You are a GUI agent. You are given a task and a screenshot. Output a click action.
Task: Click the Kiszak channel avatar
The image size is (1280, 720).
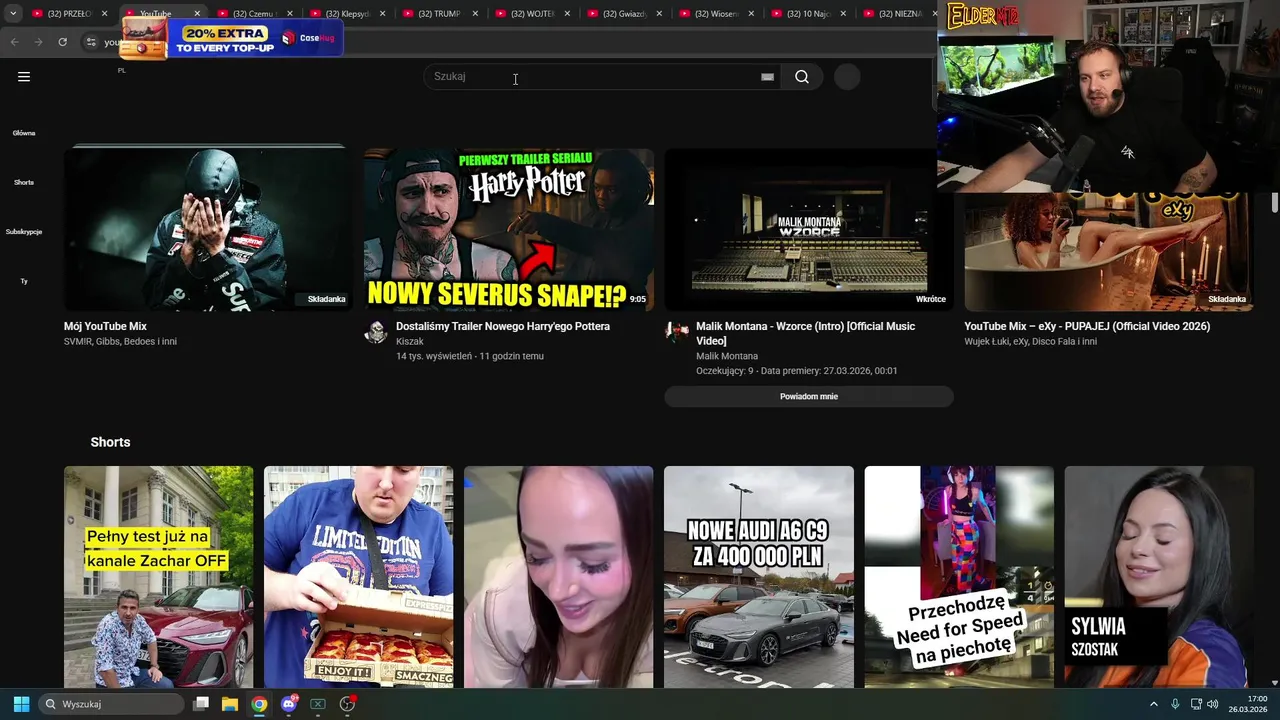pyautogui.click(x=376, y=332)
